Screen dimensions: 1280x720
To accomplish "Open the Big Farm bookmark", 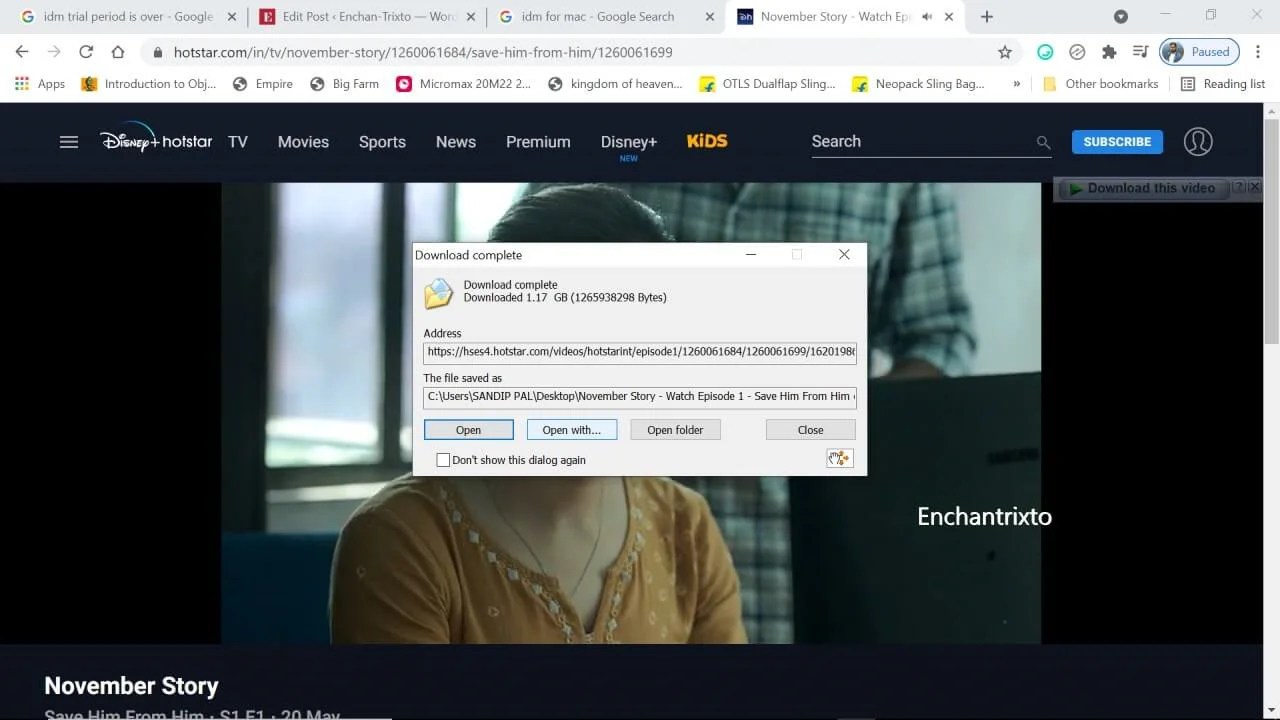I will [x=344, y=84].
